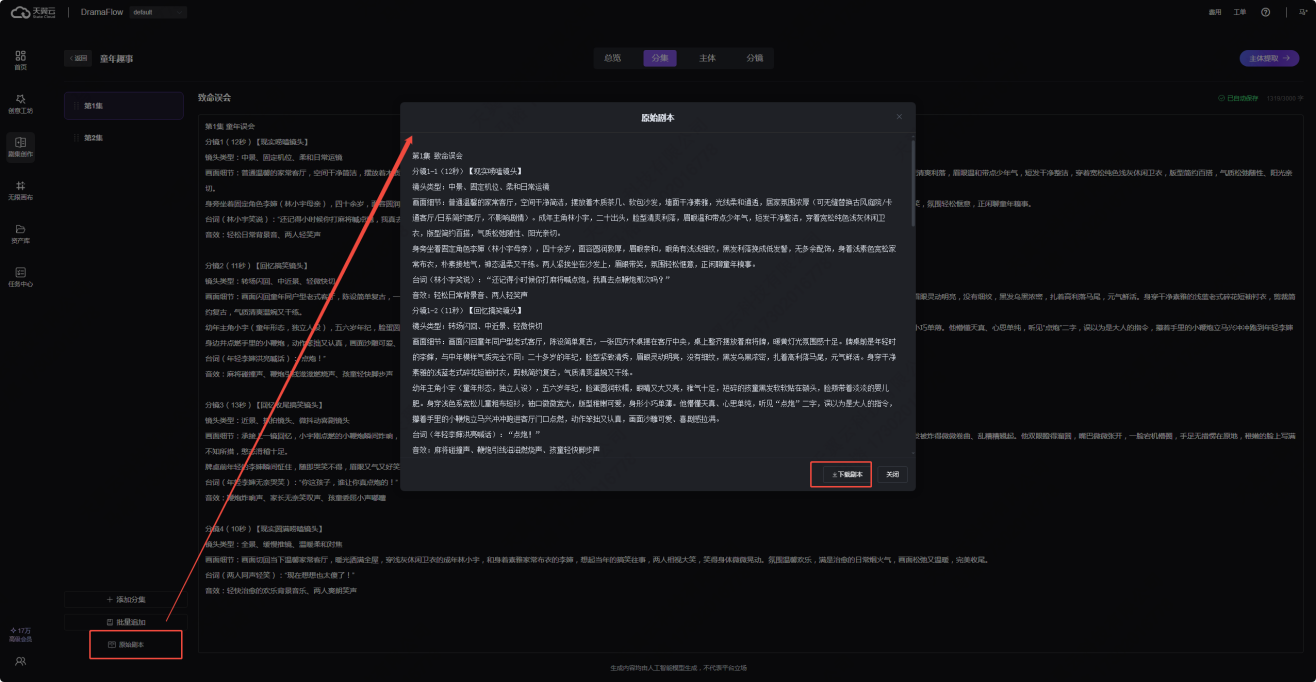Screen dimensions: 1316x682
Task: Click the 原始剧本 button in left panel
Action: click(125, 645)
